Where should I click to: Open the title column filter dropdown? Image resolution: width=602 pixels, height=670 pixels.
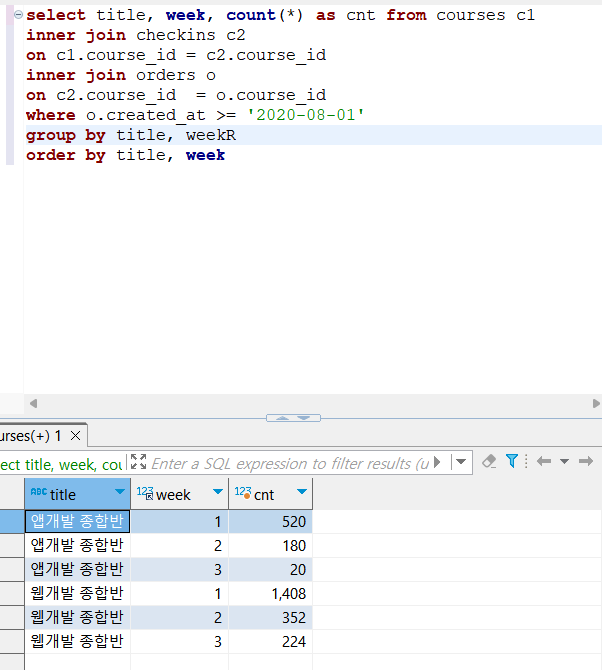(x=120, y=492)
